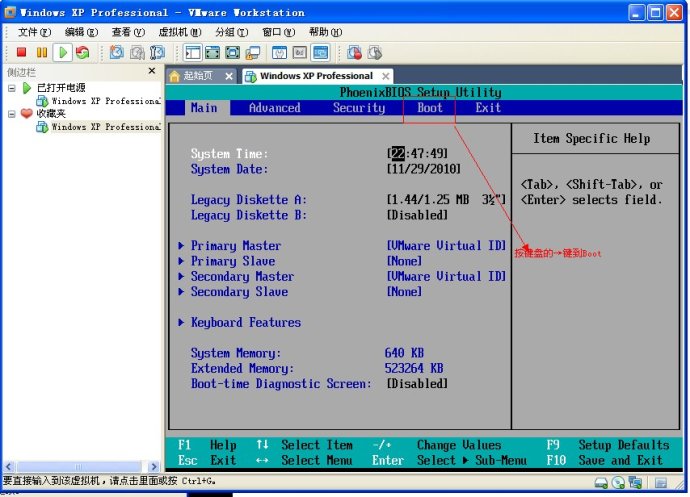Click the green arrow icon beside 已打开电源
690x497 pixels.
coord(27,88)
